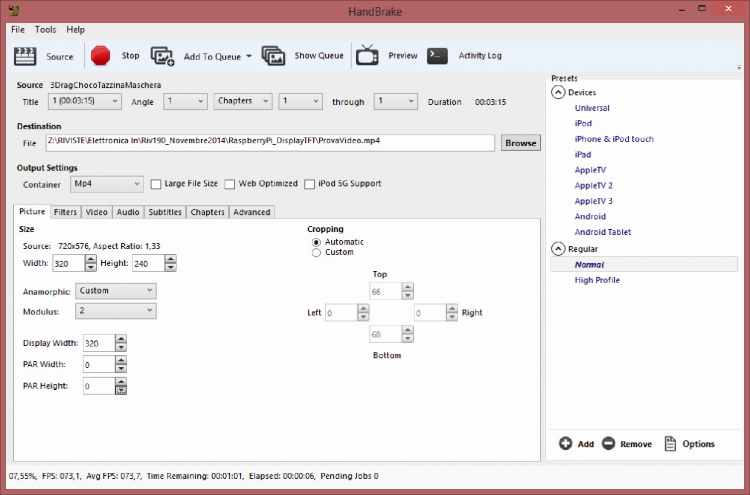The image size is (750, 495).
Task: Switch to the Filters tab
Action: click(x=65, y=212)
